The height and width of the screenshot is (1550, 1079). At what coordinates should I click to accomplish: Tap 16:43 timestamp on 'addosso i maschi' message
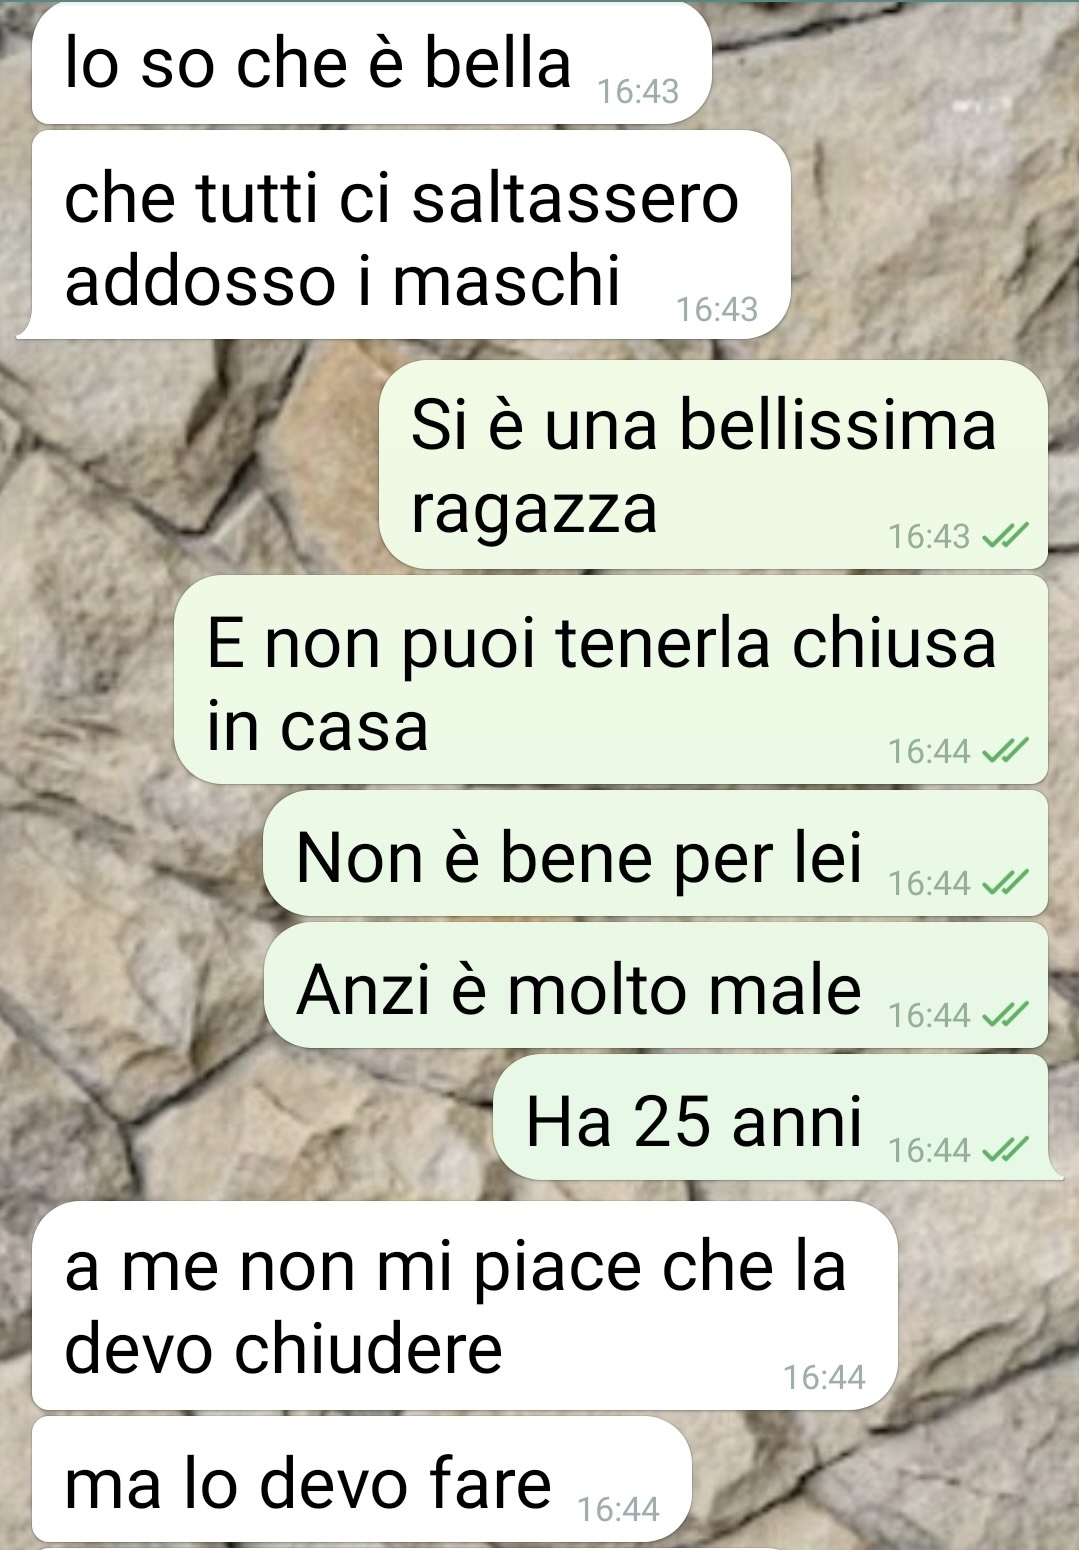(717, 310)
